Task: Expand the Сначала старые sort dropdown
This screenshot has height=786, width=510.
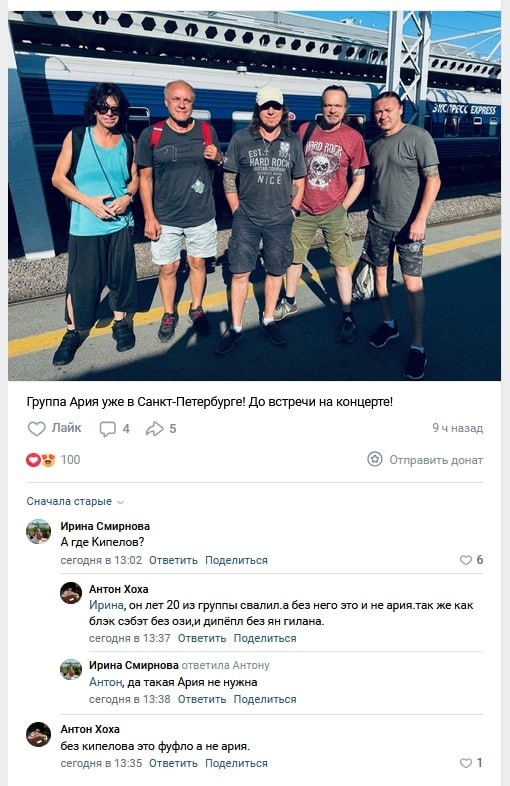Action: (75, 501)
